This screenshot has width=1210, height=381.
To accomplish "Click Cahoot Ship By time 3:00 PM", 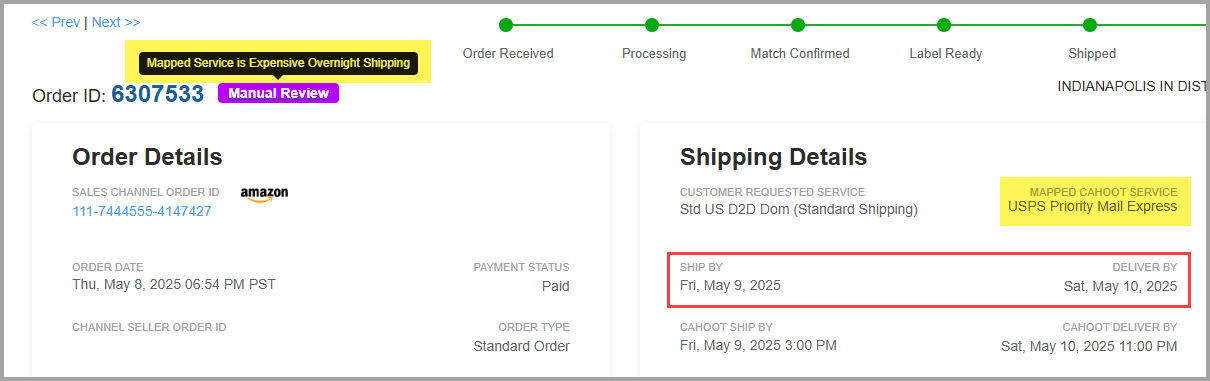I will [x=812, y=346].
